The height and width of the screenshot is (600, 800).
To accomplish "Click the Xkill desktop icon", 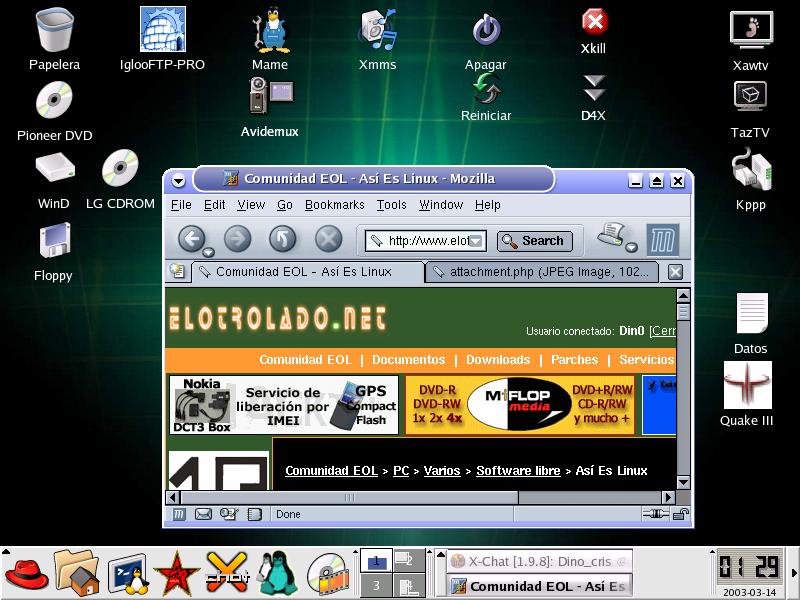I will click(x=594, y=22).
